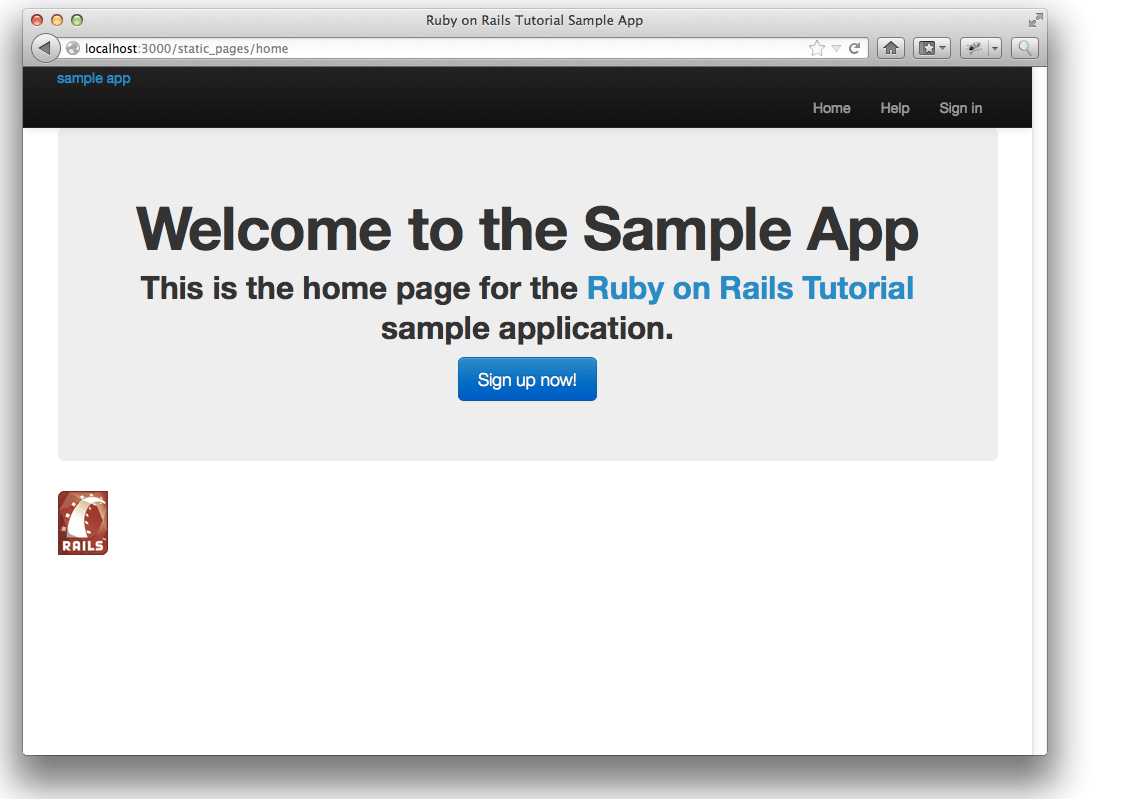
Task: Open Help from the navigation bar
Action: 895,108
